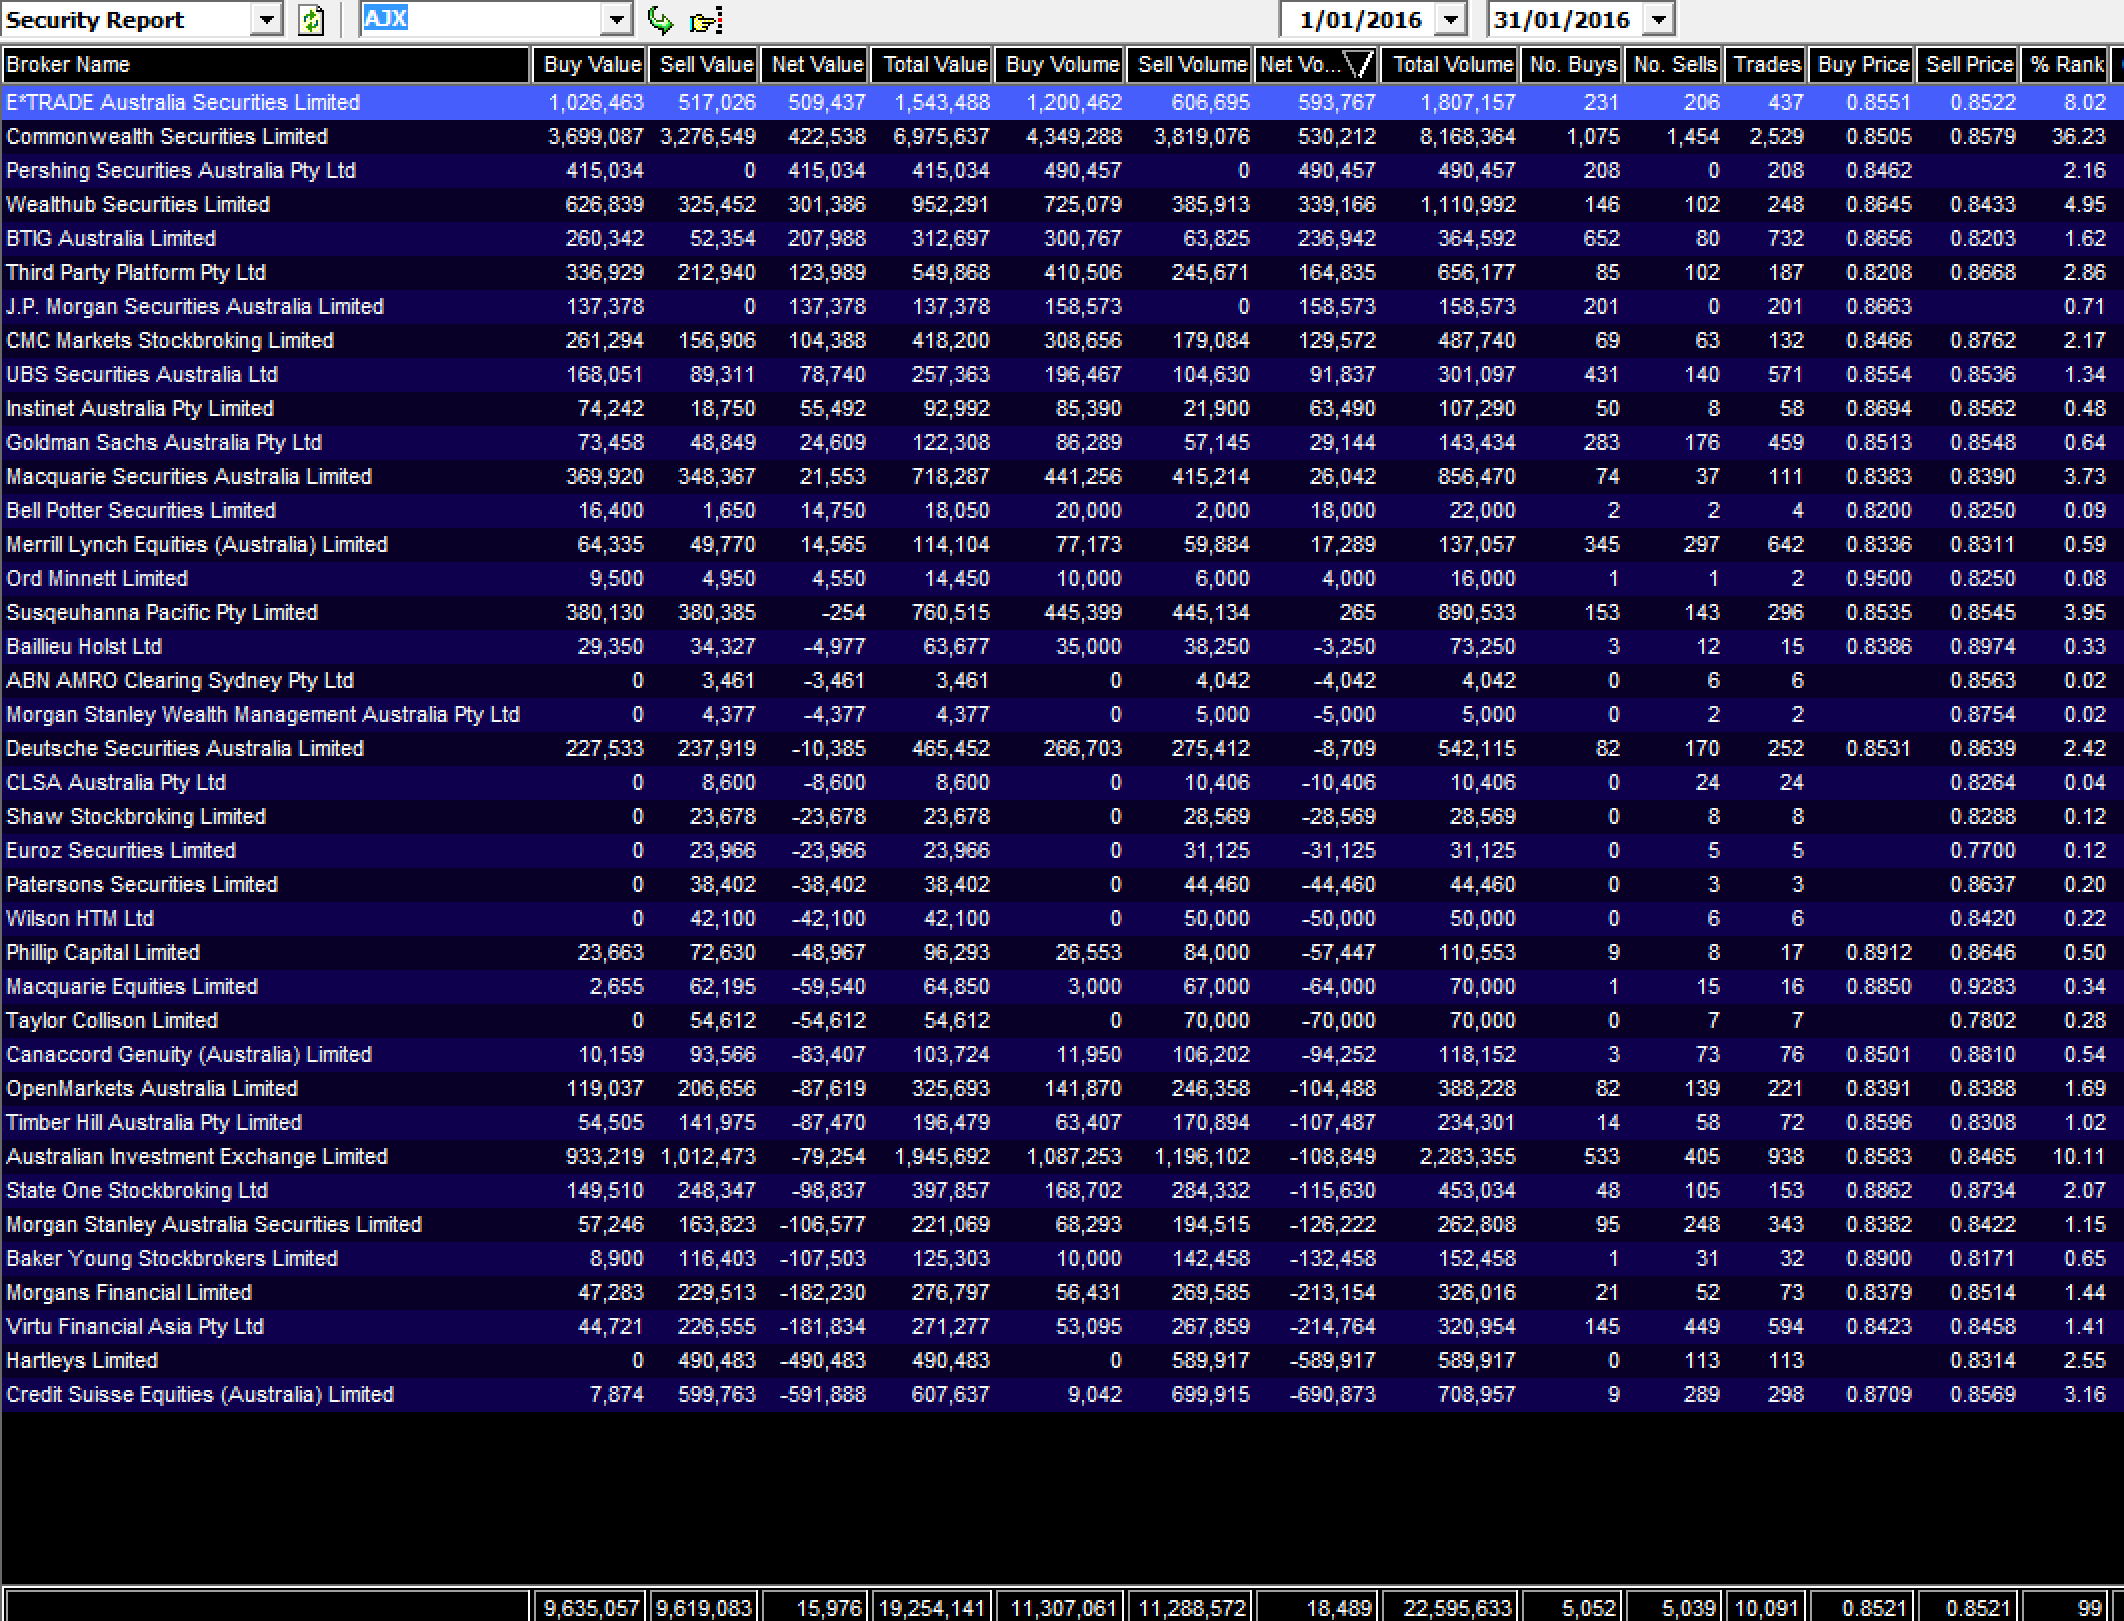The image size is (2124, 1621).
Task: Sort by Net Value column header
Action: [816, 65]
